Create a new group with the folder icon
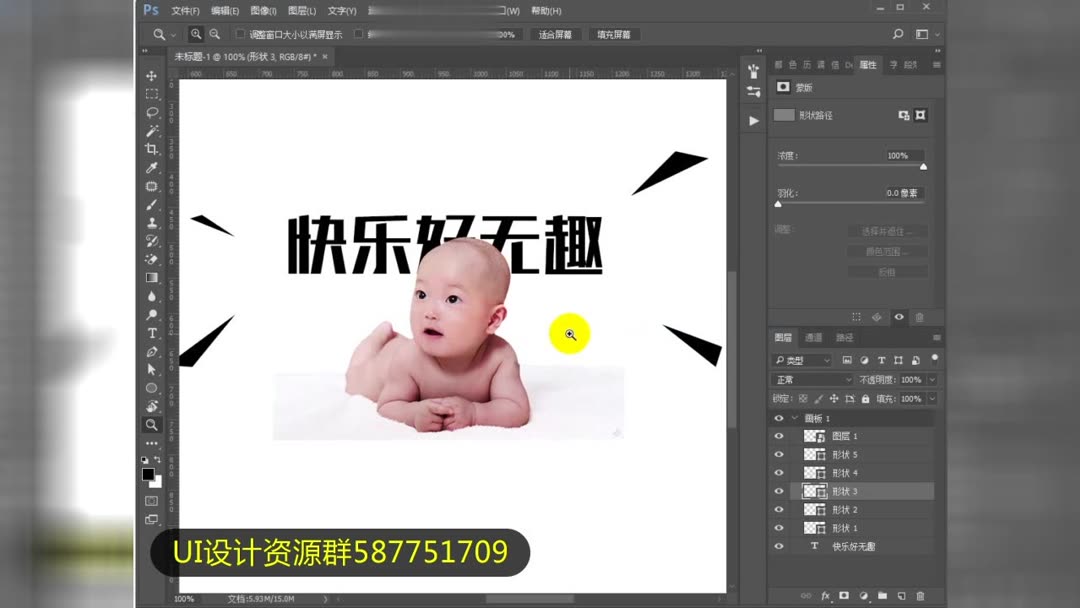 coord(884,595)
